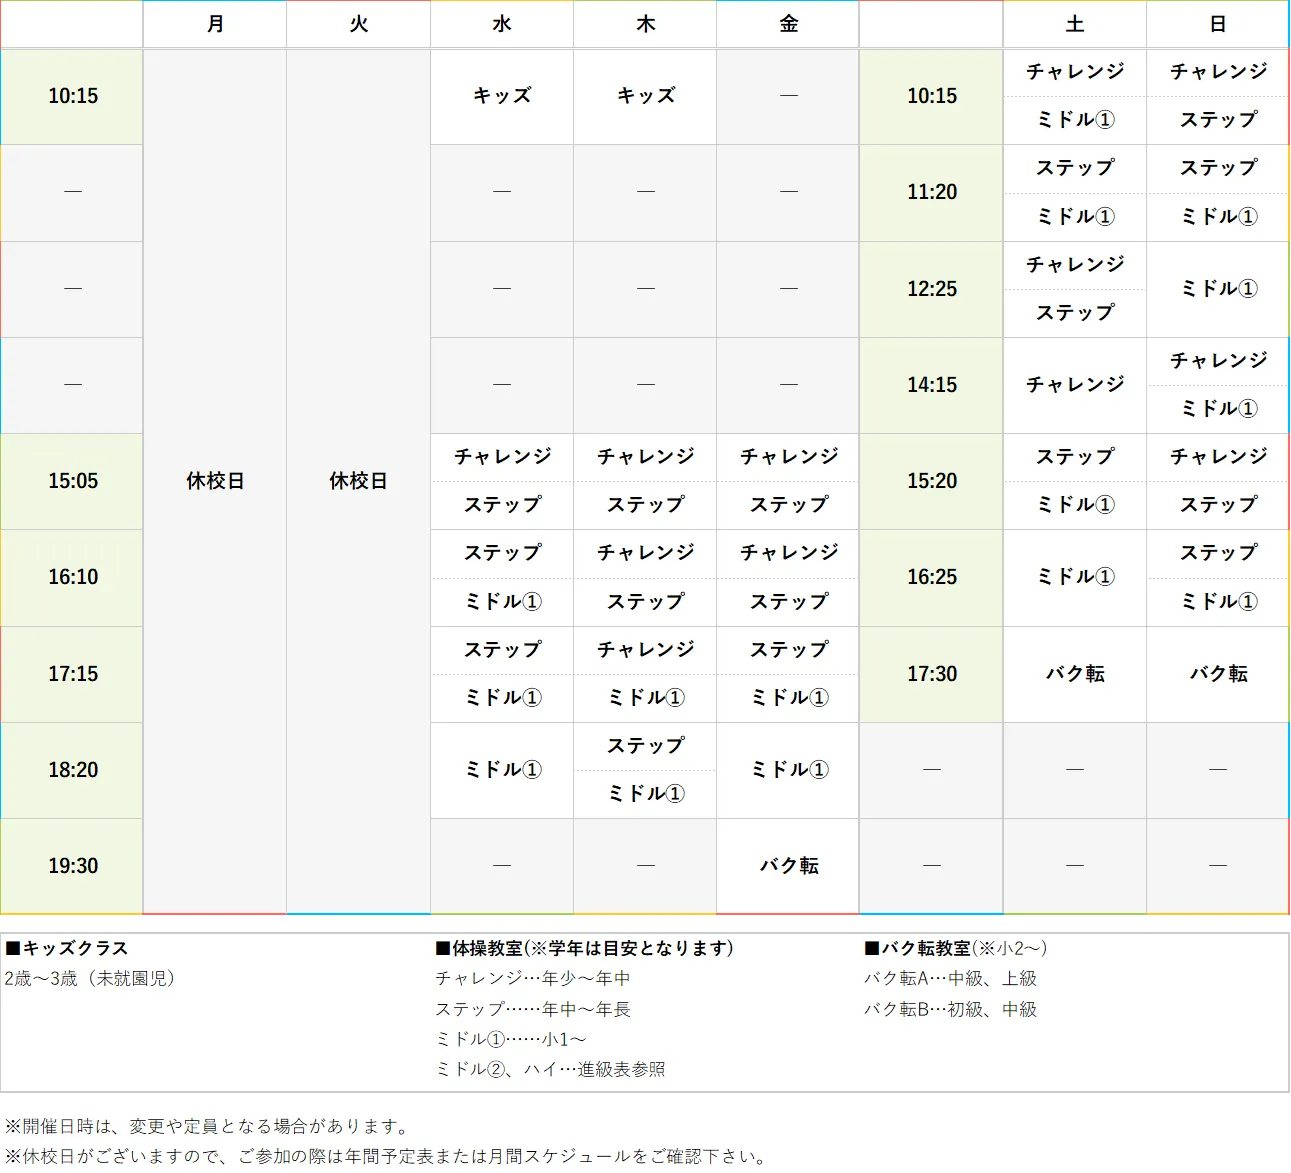
Task: Click the キッズ class on Wednesday
Action: [x=501, y=96]
